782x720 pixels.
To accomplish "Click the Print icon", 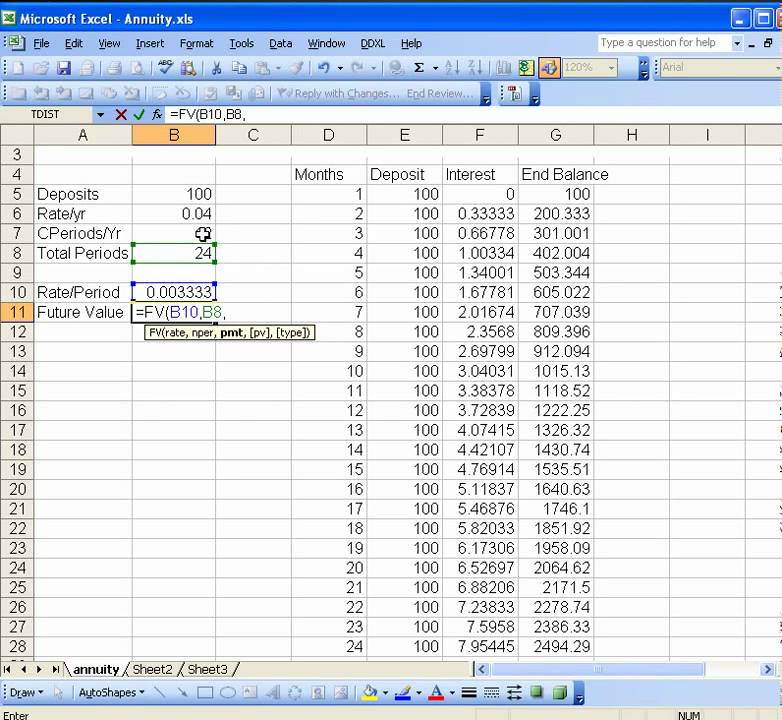I will pos(114,68).
